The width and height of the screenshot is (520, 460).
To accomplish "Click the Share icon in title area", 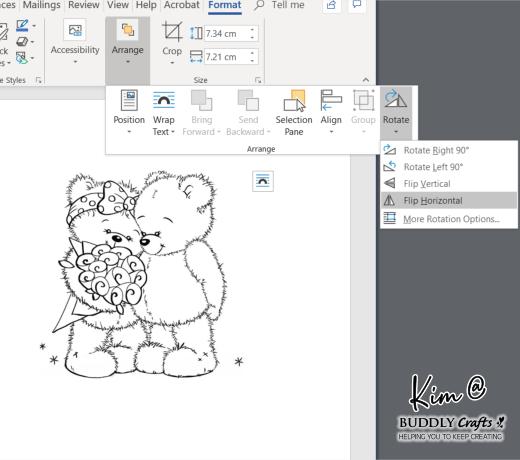I will 331,5.
